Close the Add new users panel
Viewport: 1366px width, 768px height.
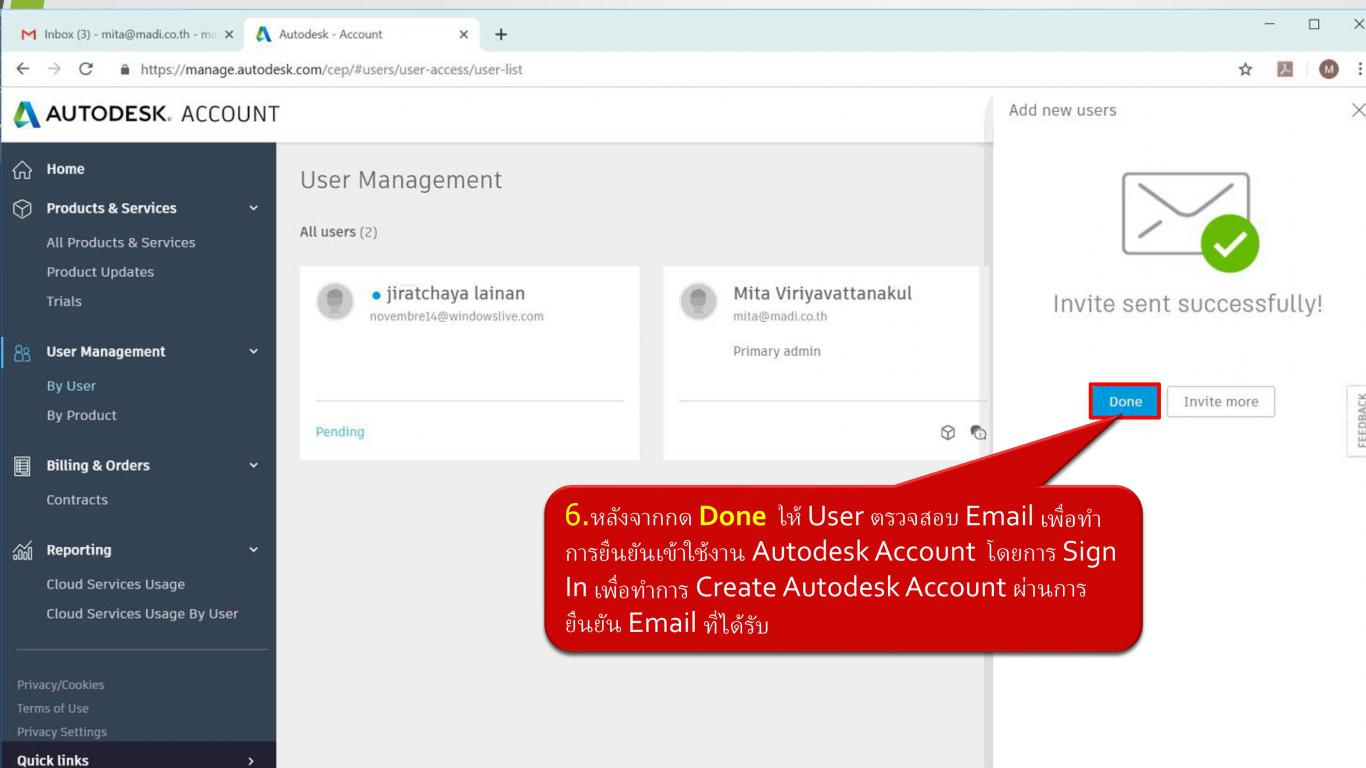point(1357,110)
